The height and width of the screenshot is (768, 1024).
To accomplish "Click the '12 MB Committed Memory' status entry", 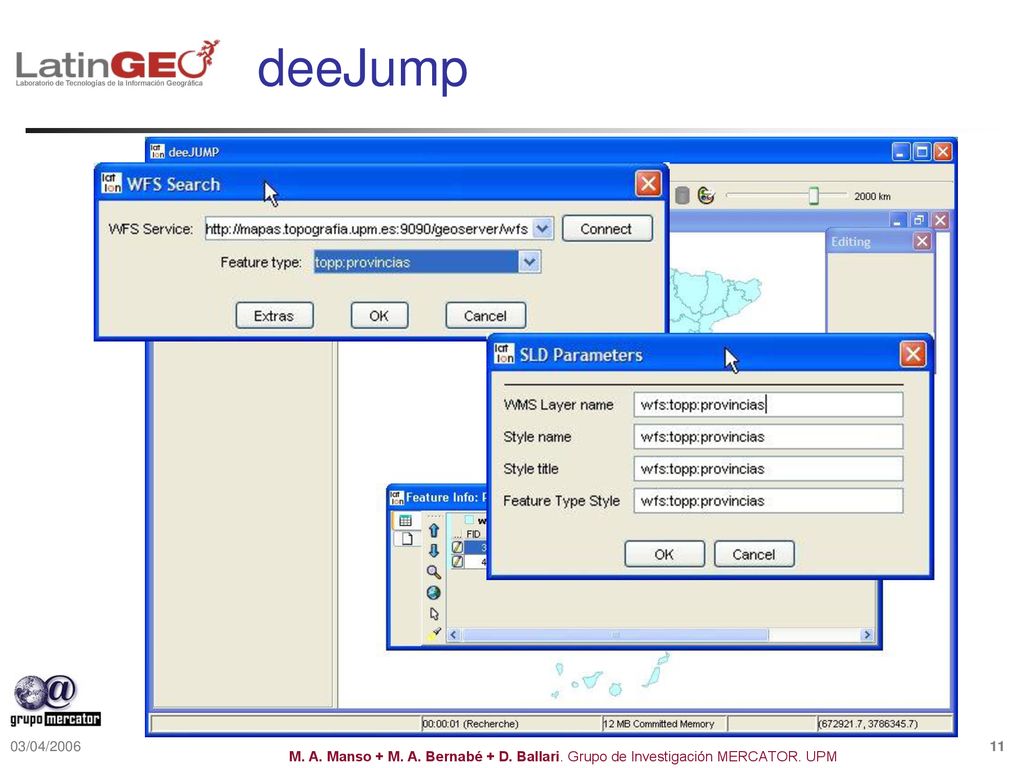I will 658,724.
